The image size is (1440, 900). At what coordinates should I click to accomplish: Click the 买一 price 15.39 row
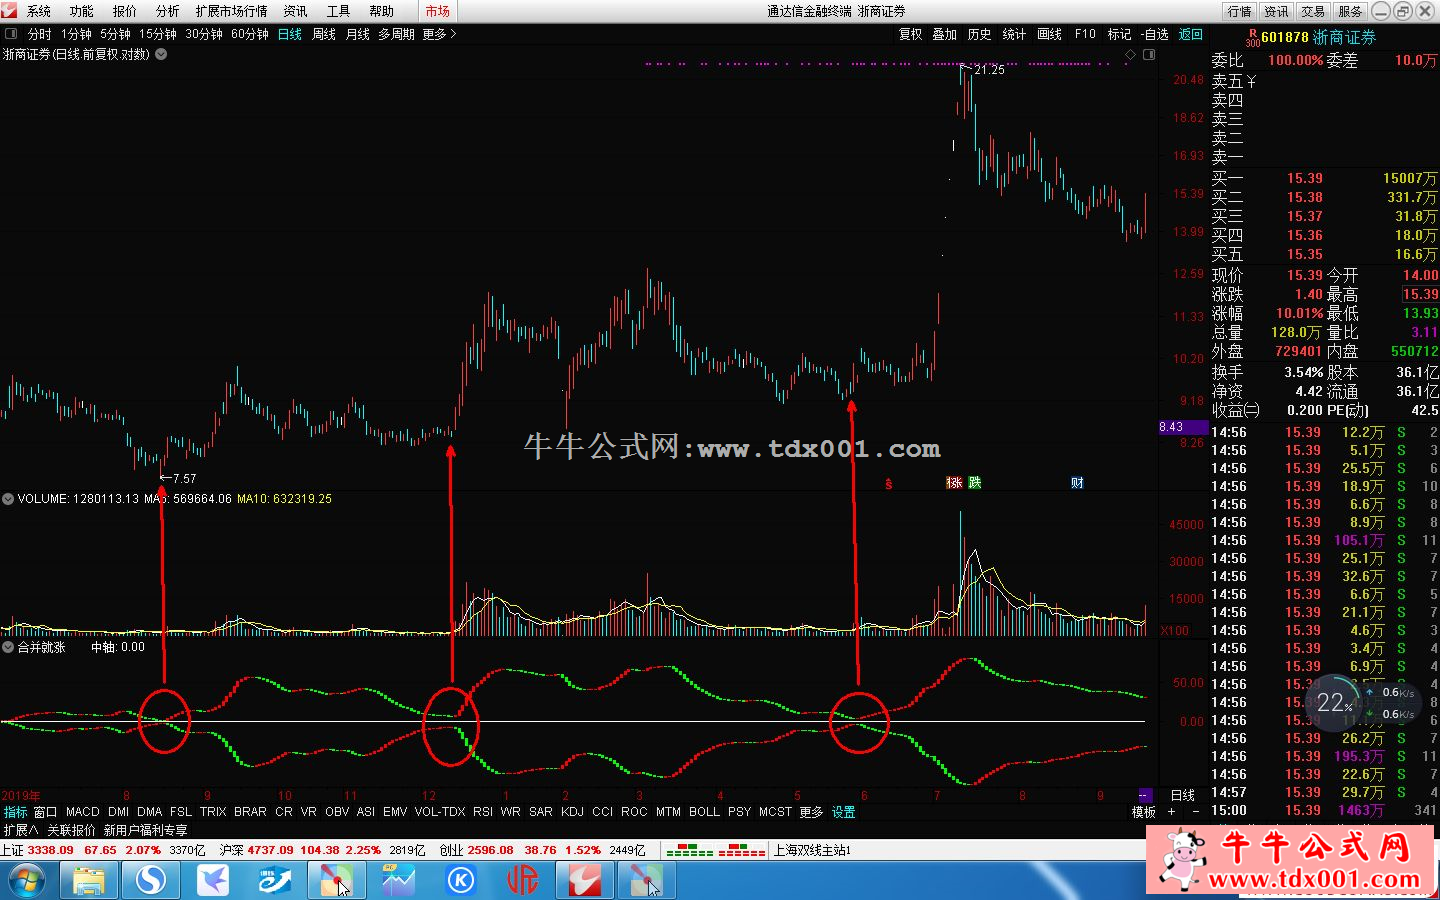(1324, 178)
